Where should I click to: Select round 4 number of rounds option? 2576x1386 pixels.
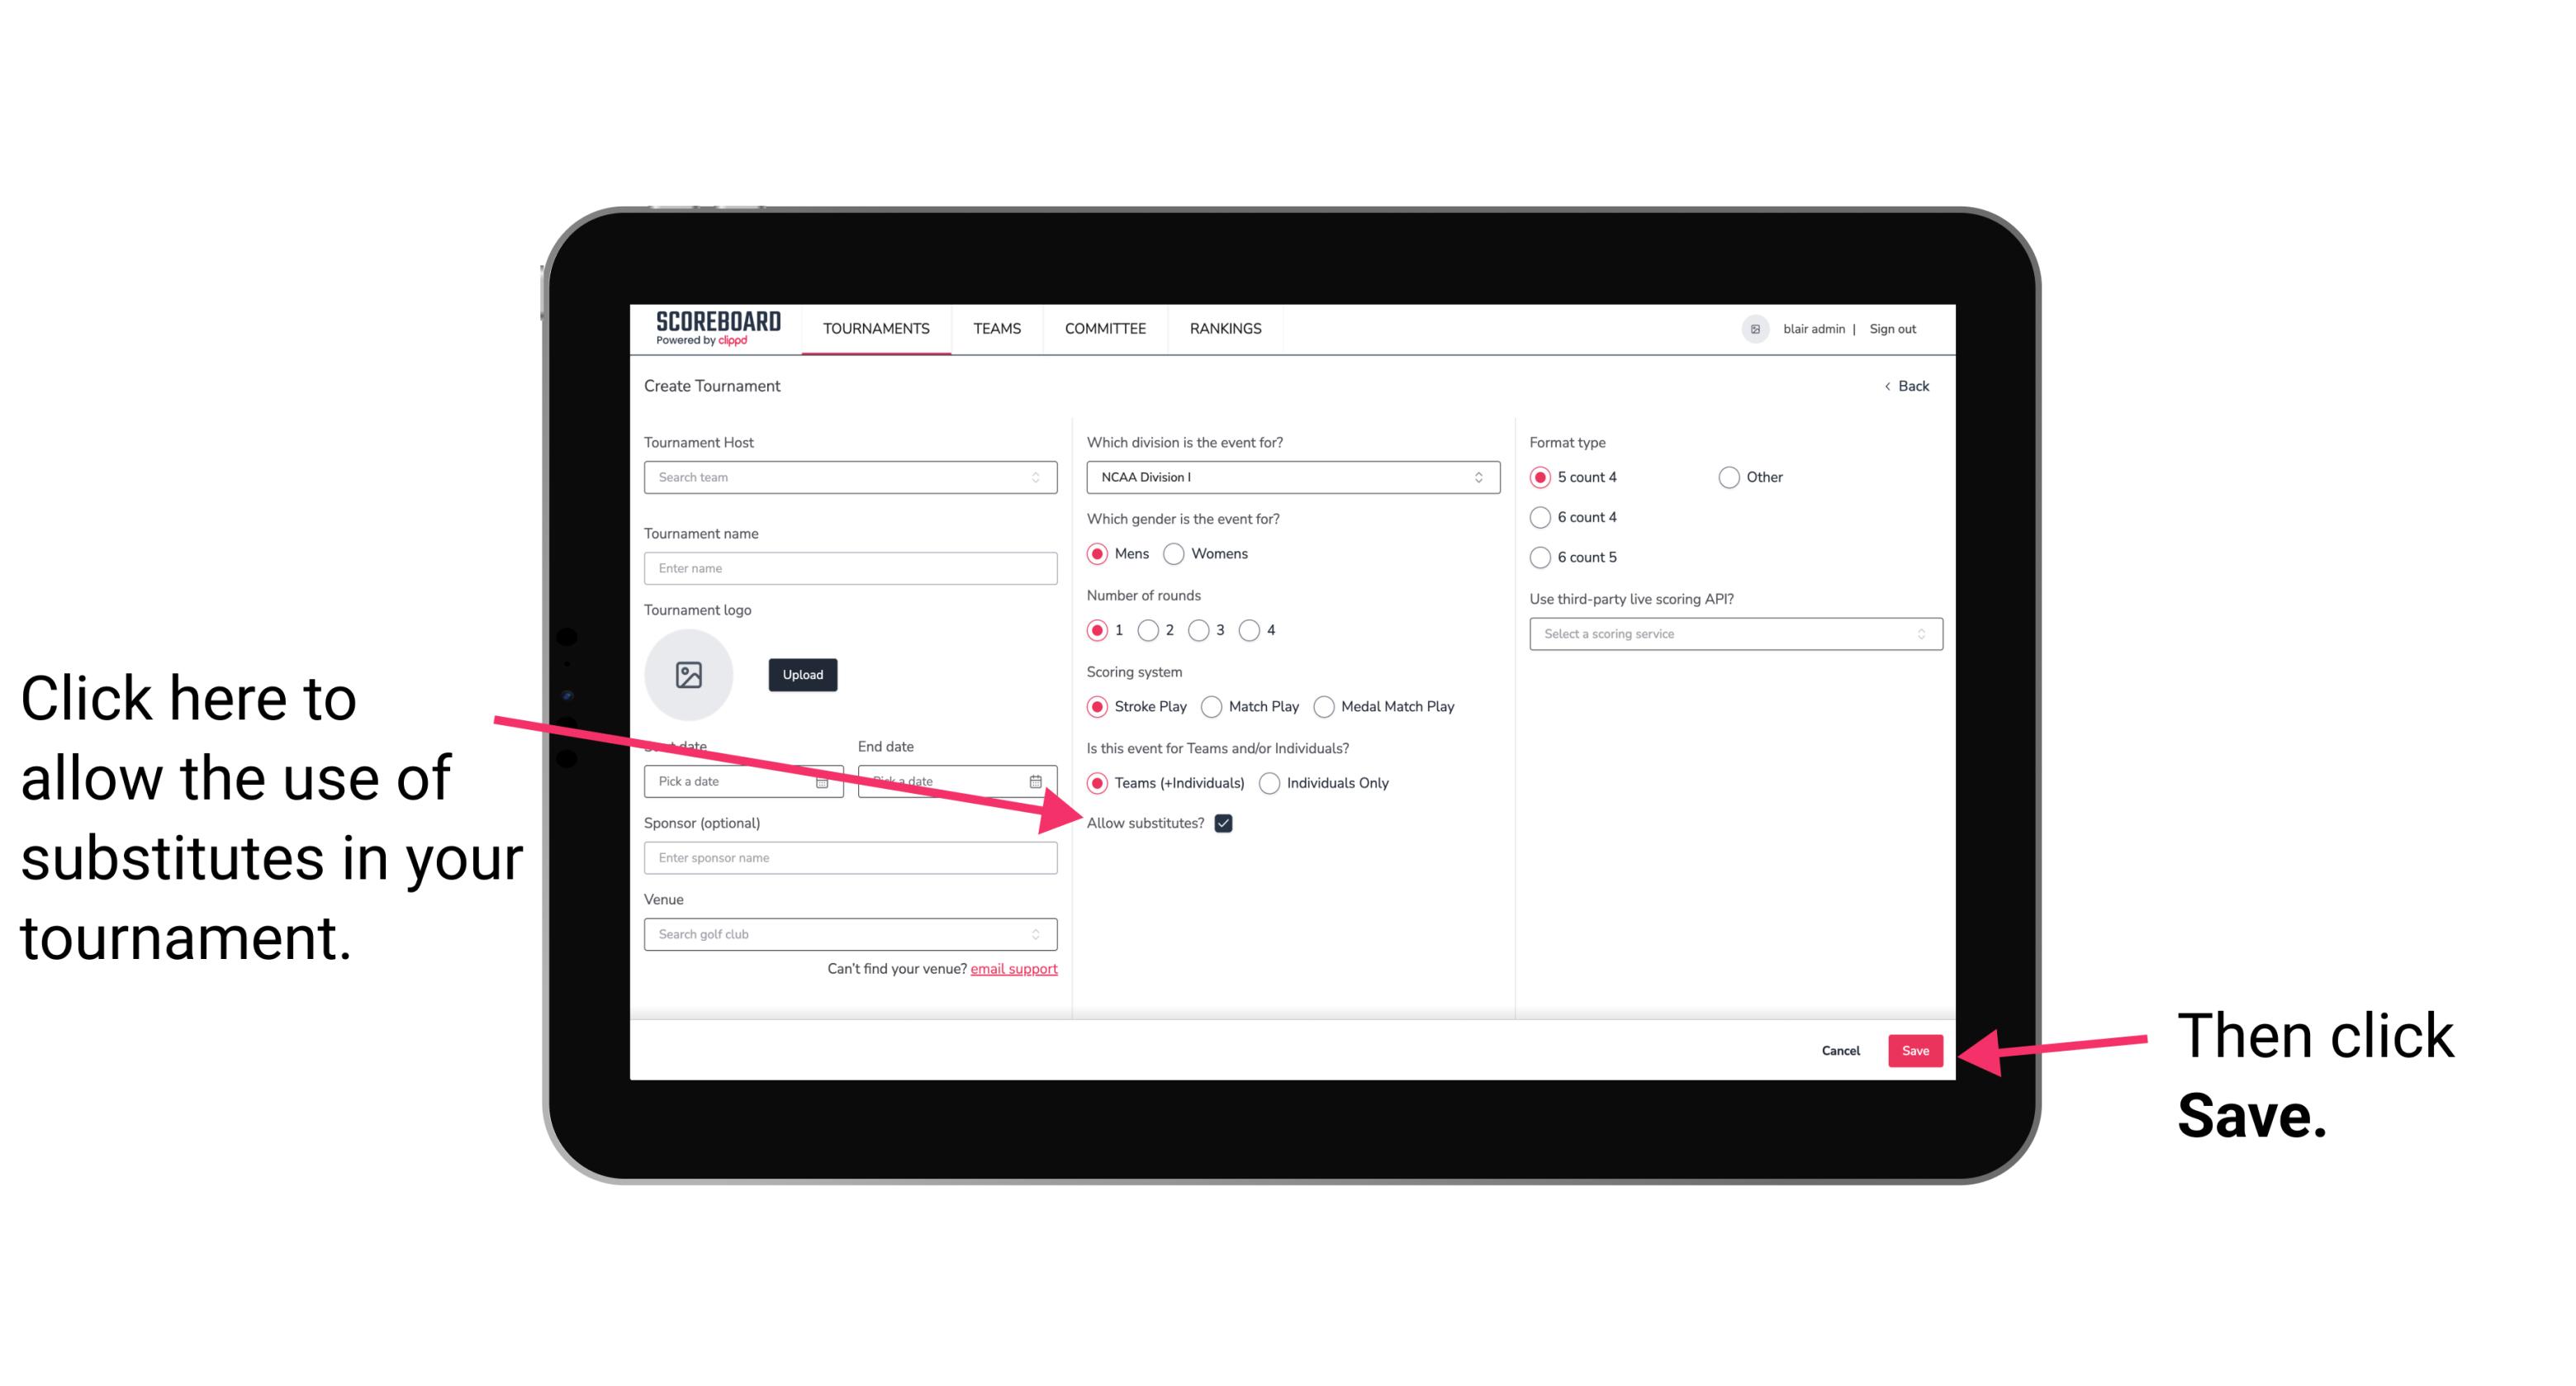point(1252,630)
